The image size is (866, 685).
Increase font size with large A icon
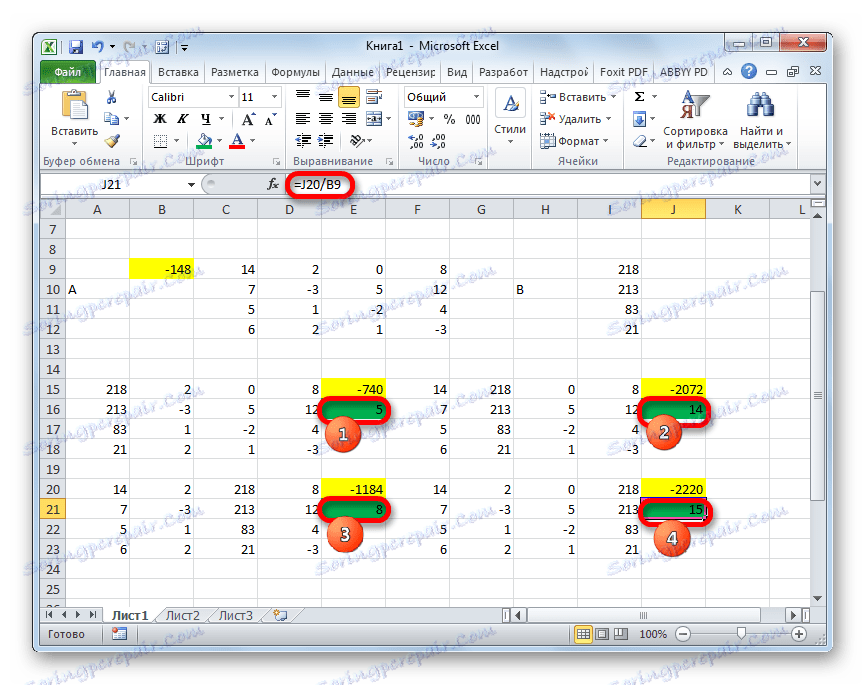[x=248, y=119]
